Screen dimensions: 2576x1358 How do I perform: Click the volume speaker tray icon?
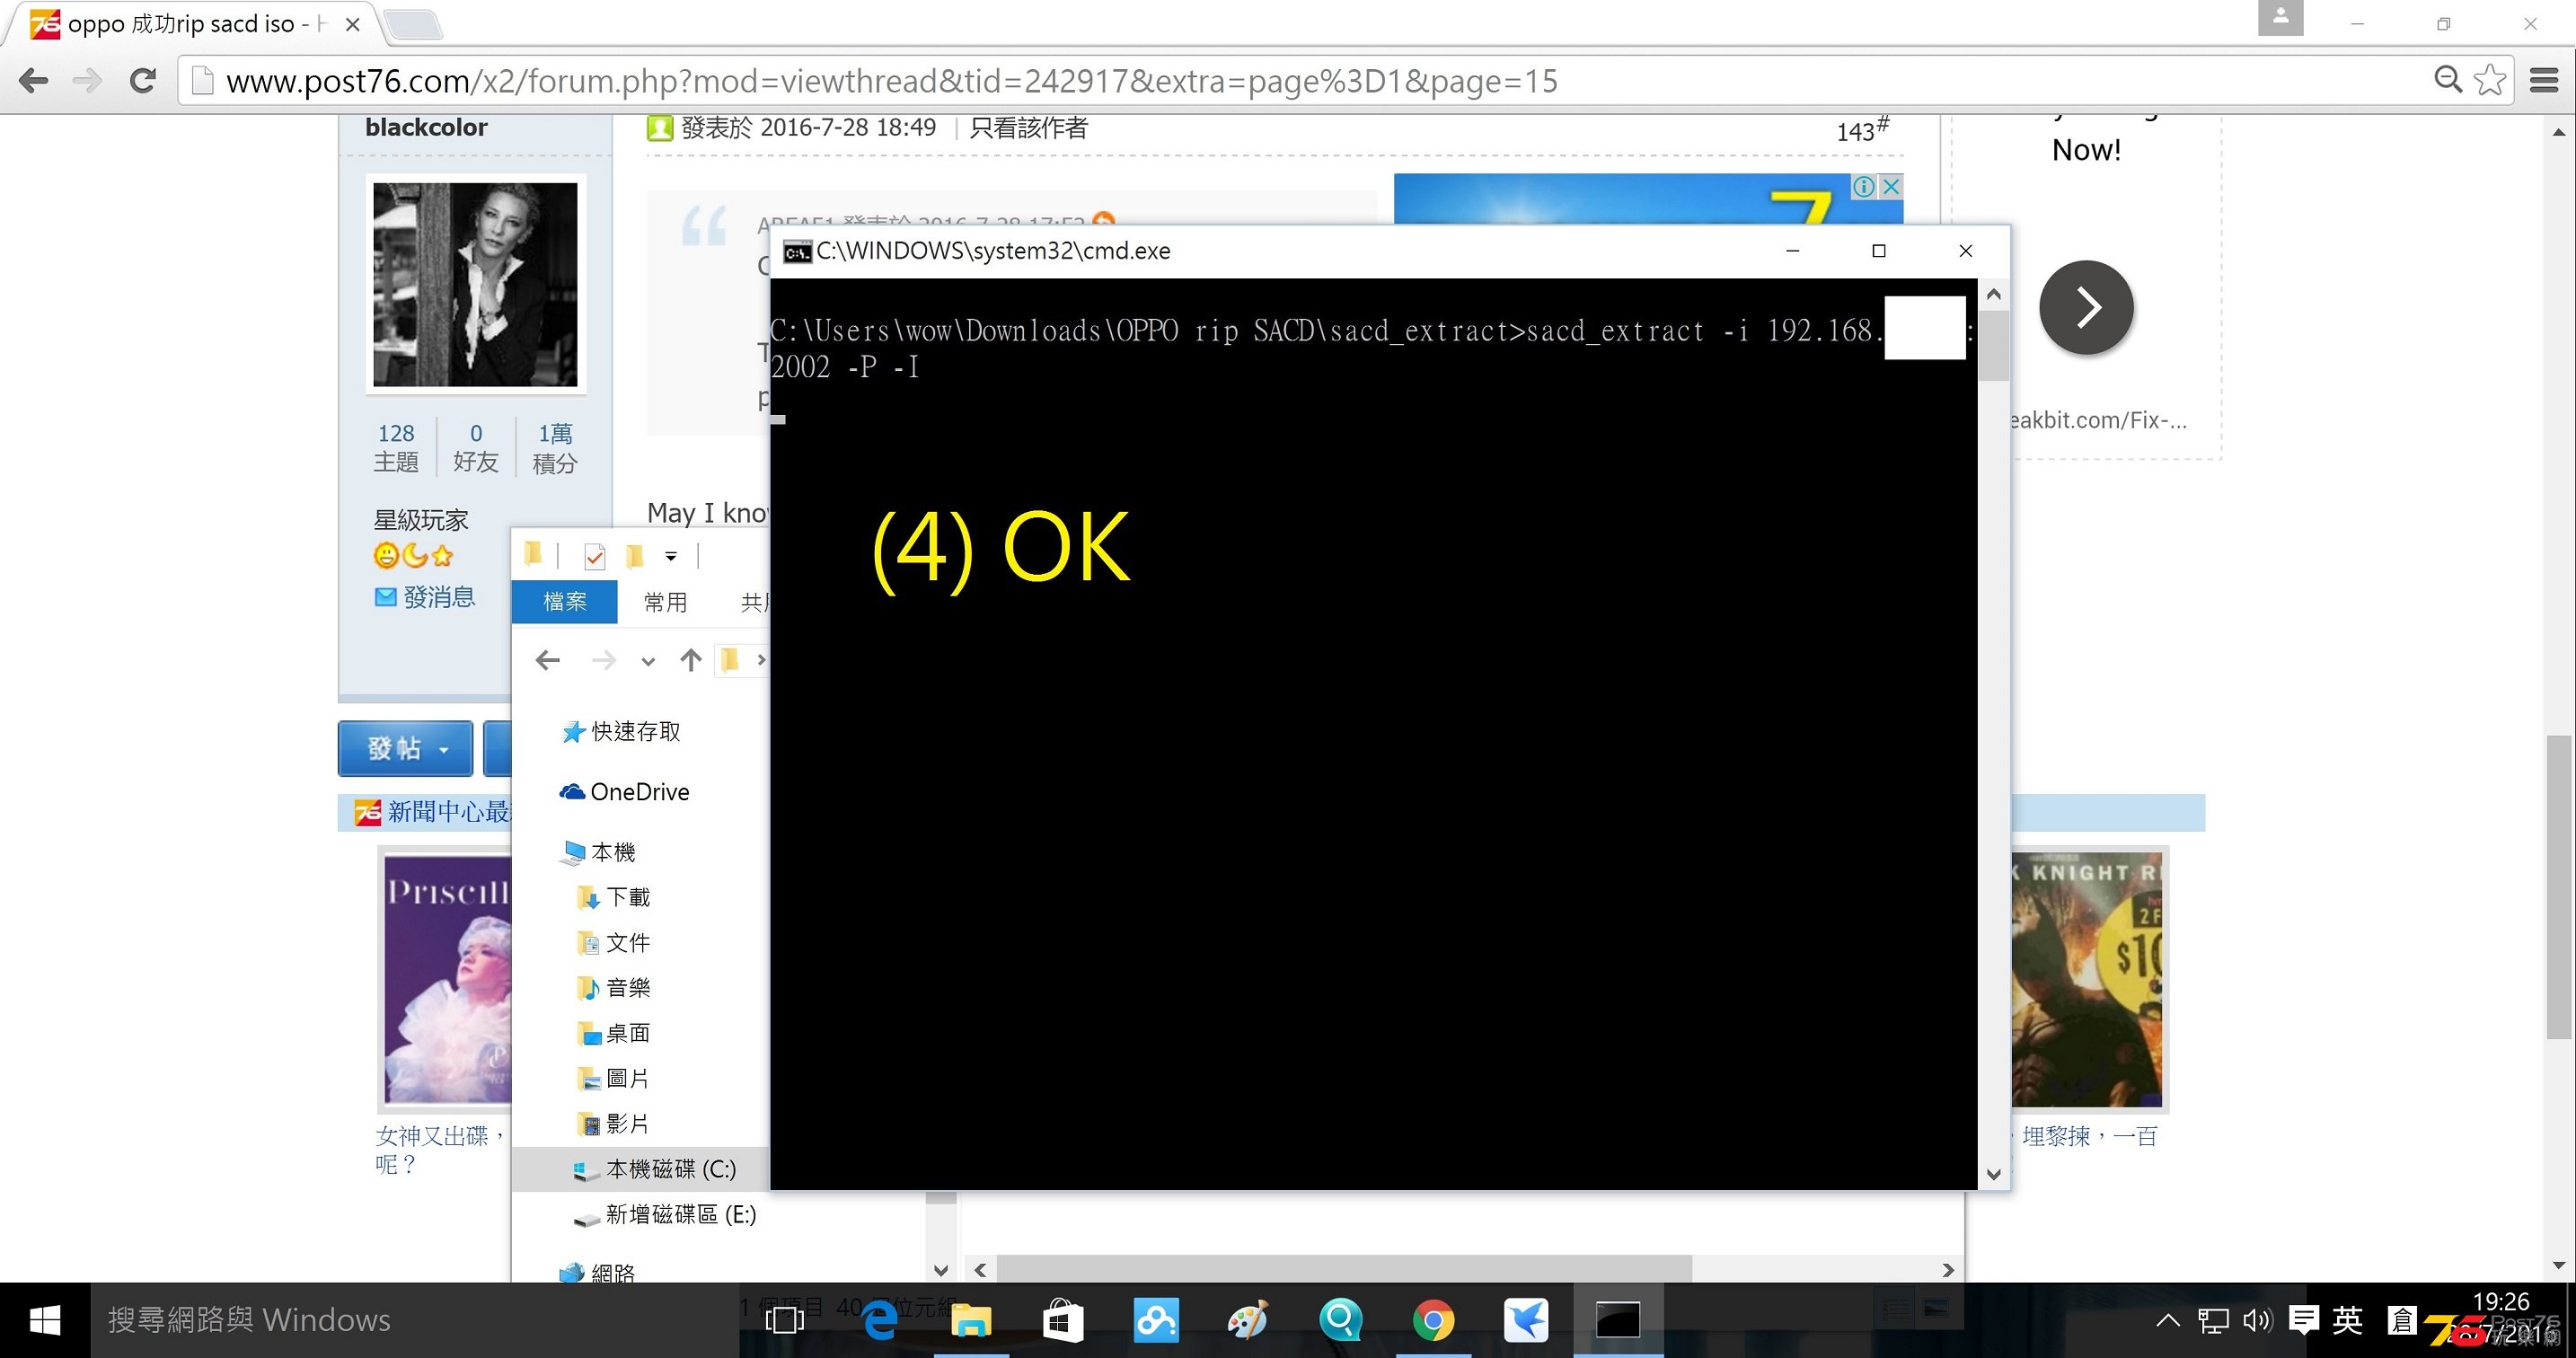coord(2258,1321)
